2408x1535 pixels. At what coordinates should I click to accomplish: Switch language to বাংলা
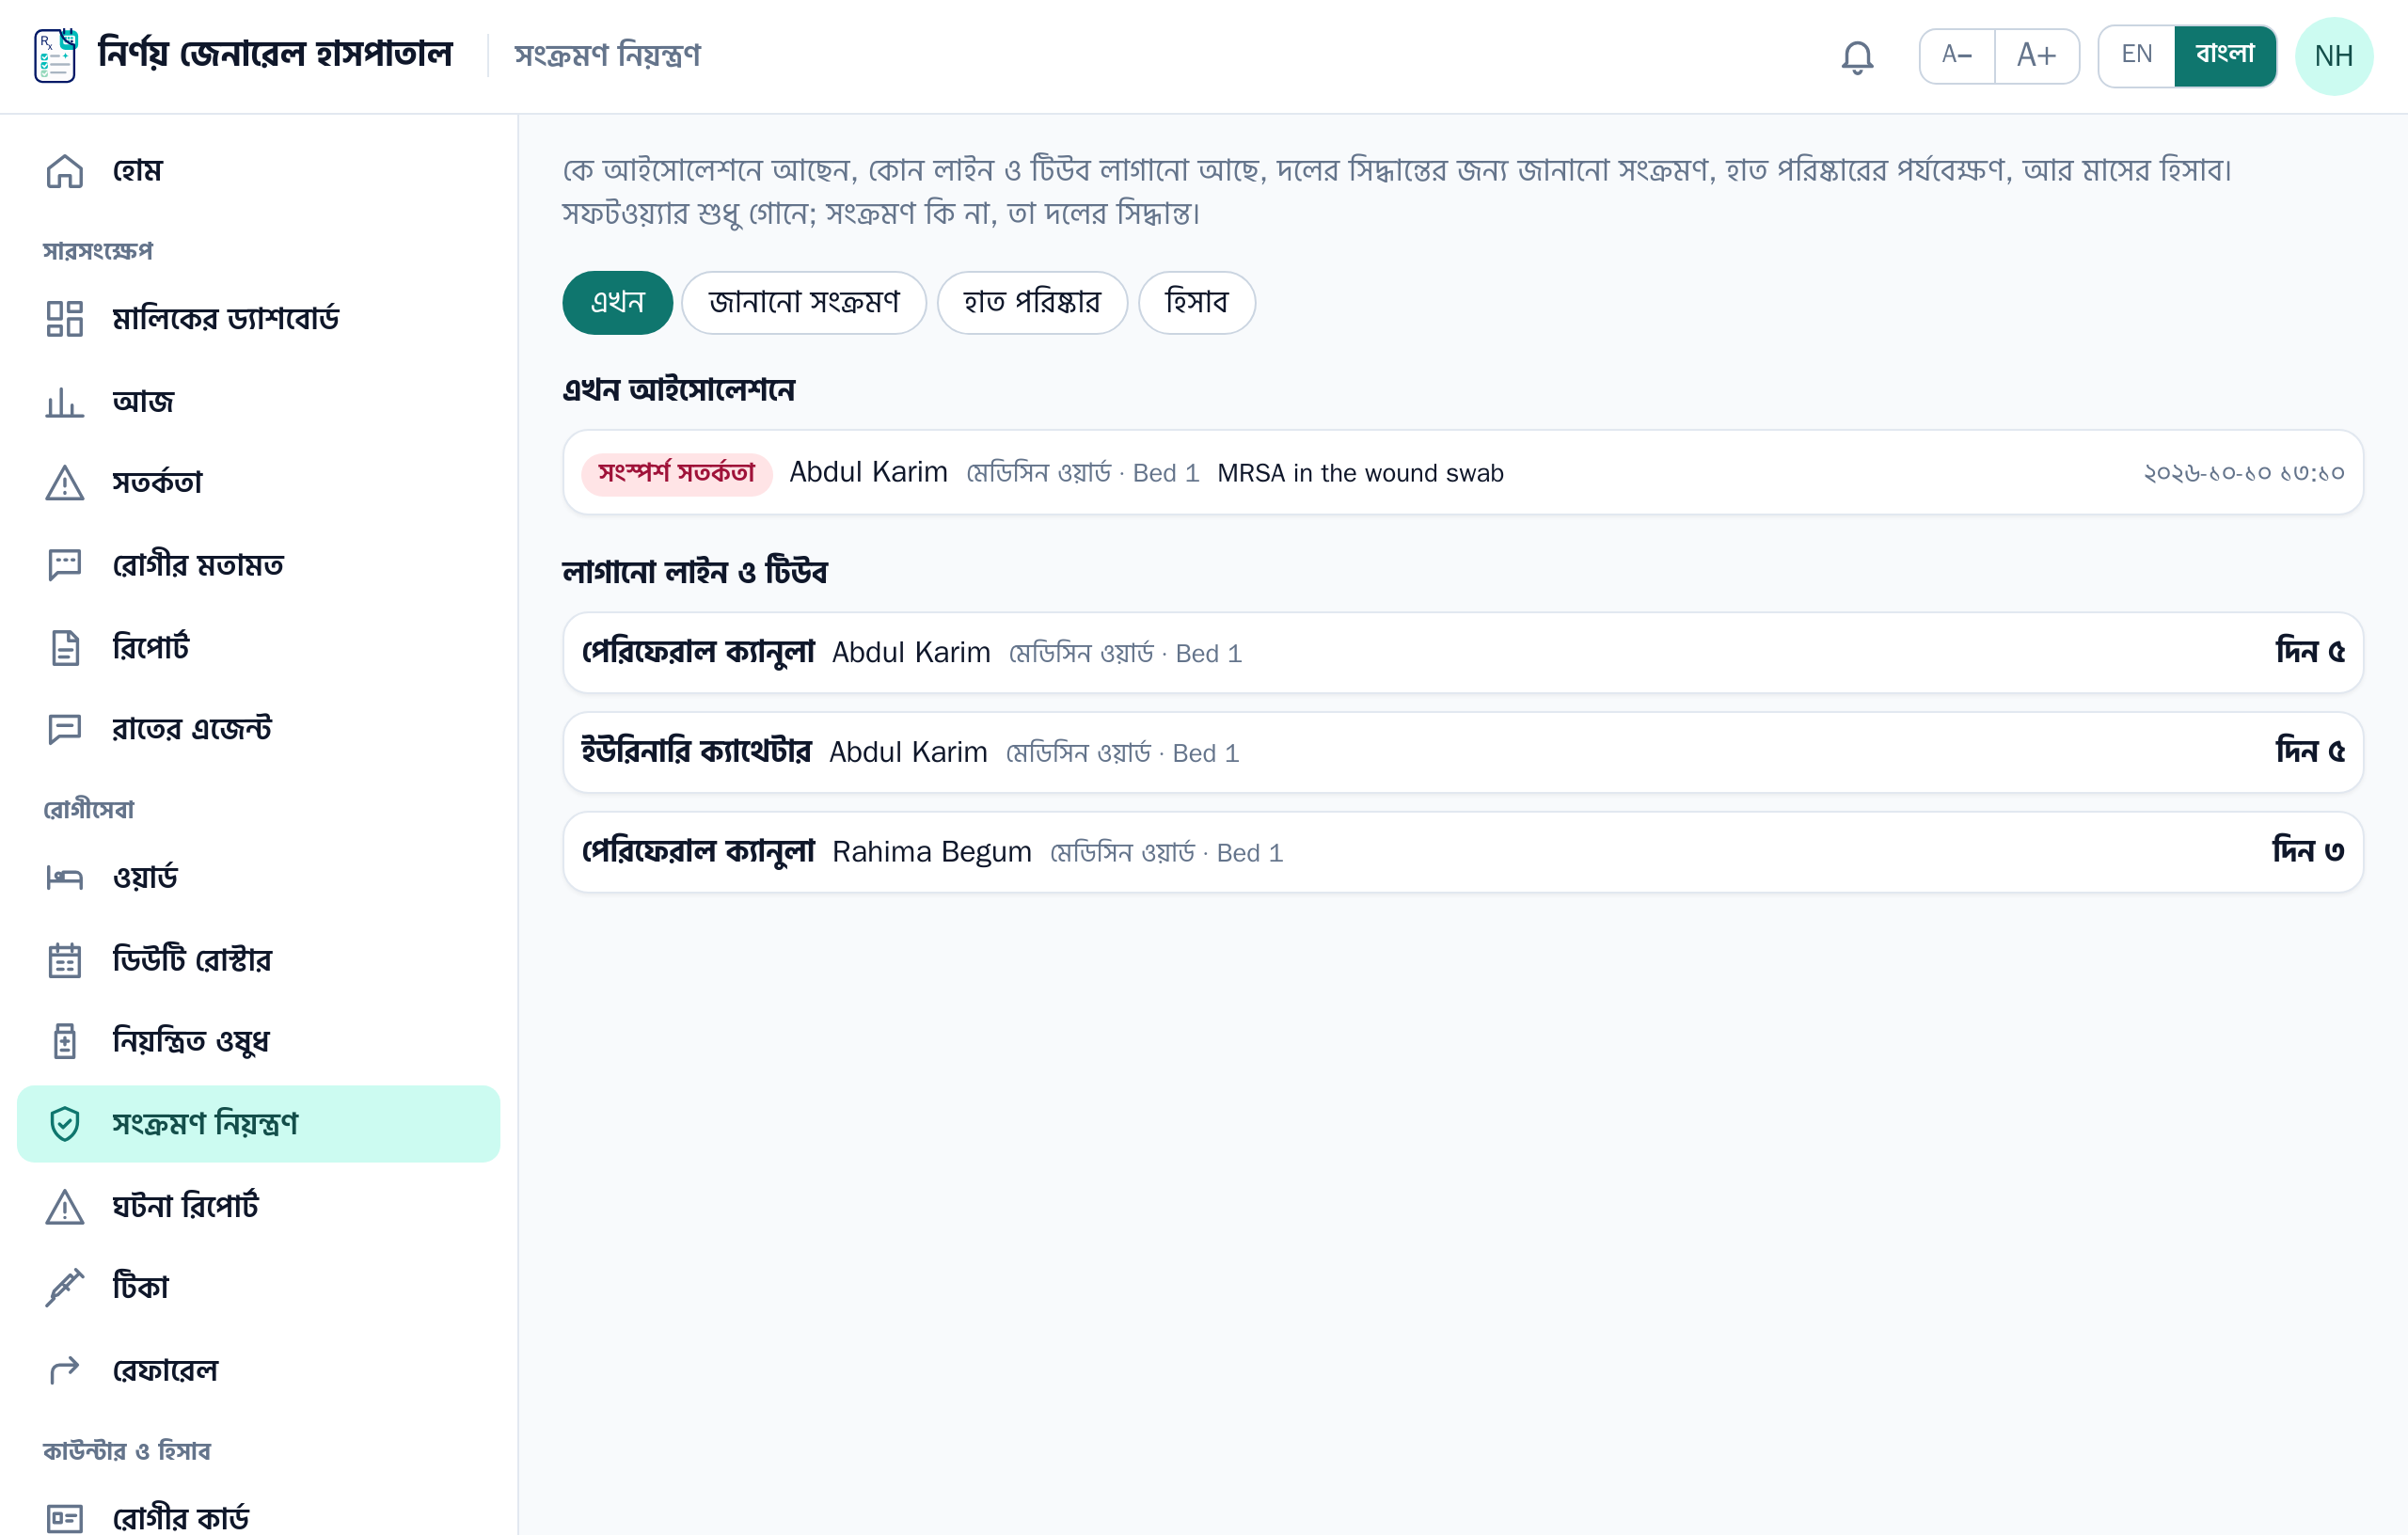pos(2224,55)
